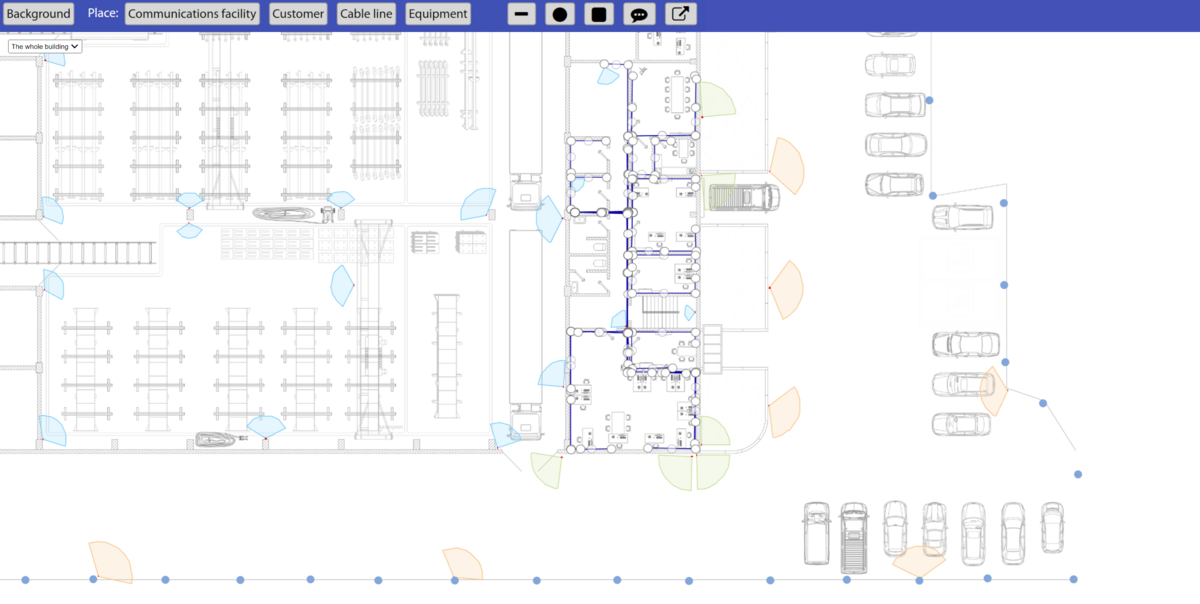The image size is (1200, 604).
Task: Select the Customer place
Action: click(x=297, y=13)
